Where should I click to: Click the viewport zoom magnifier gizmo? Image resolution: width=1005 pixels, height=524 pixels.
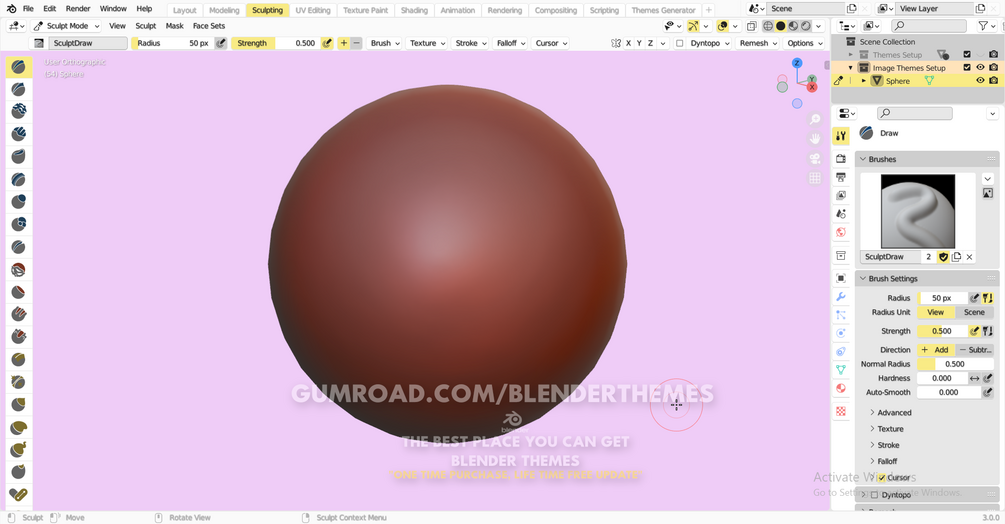pos(815,119)
